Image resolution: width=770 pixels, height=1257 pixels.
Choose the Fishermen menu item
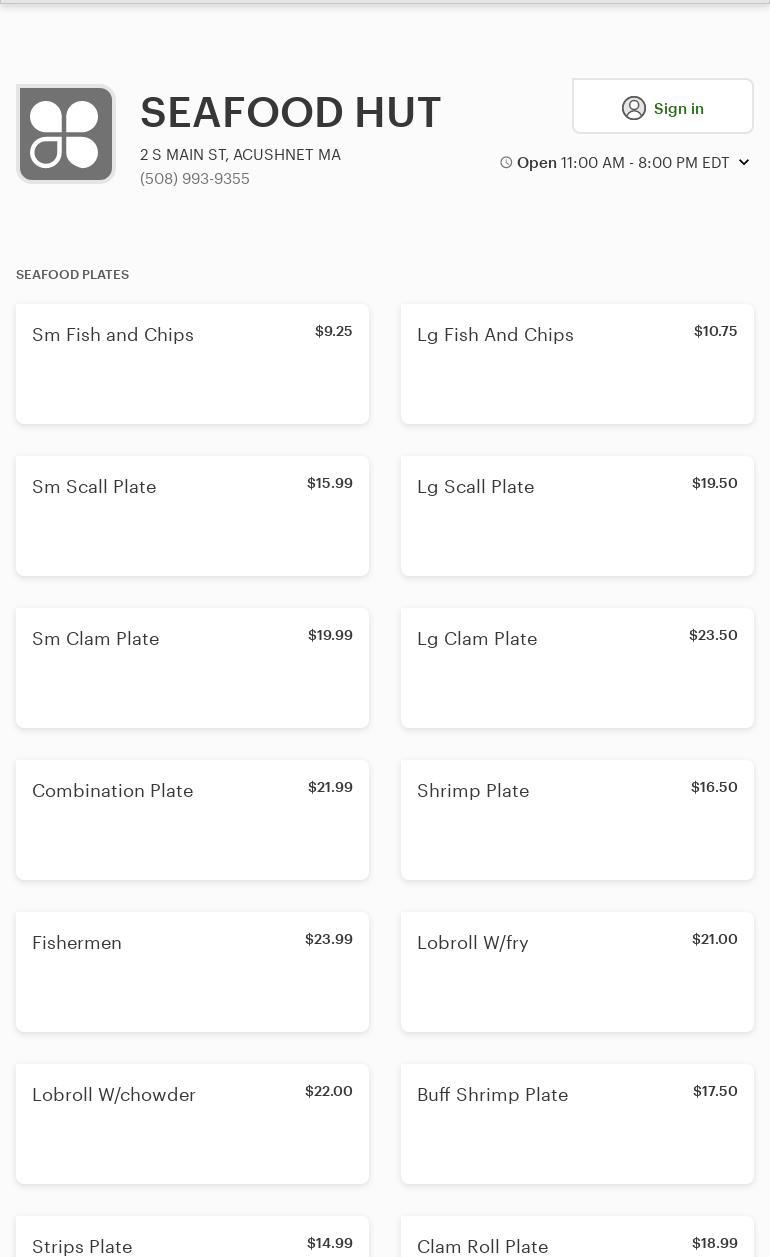coord(192,972)
